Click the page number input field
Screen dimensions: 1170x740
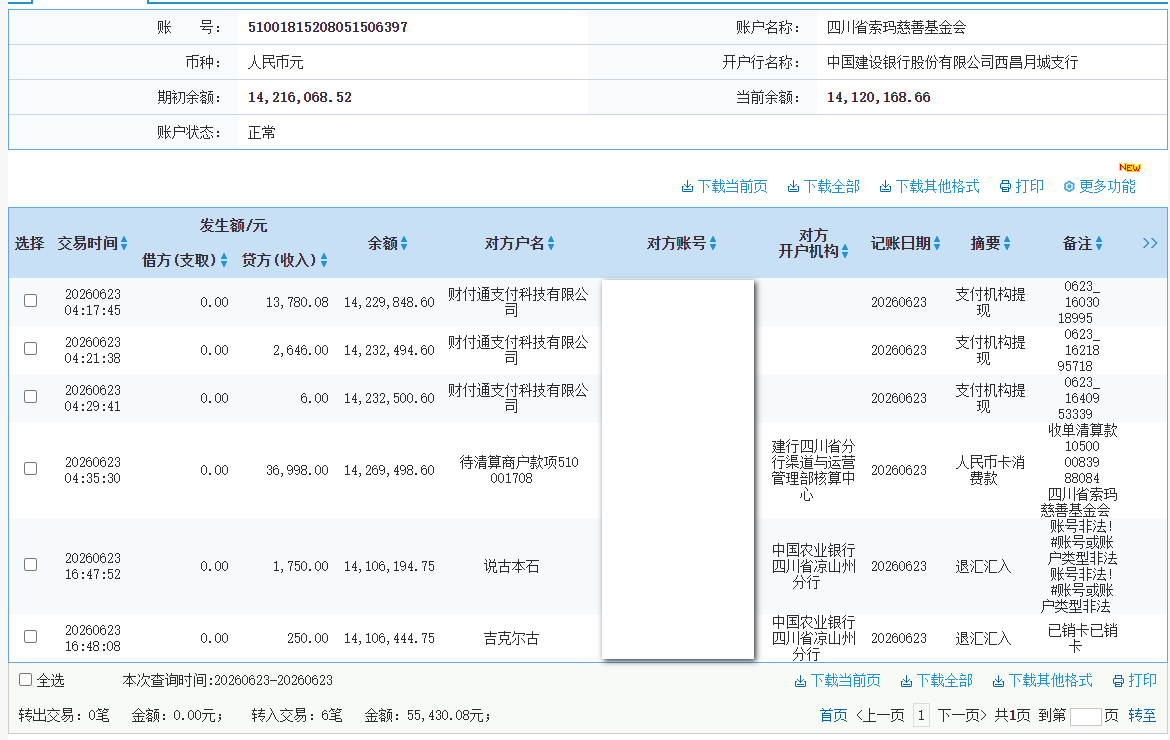click(x=1086, y=717)
